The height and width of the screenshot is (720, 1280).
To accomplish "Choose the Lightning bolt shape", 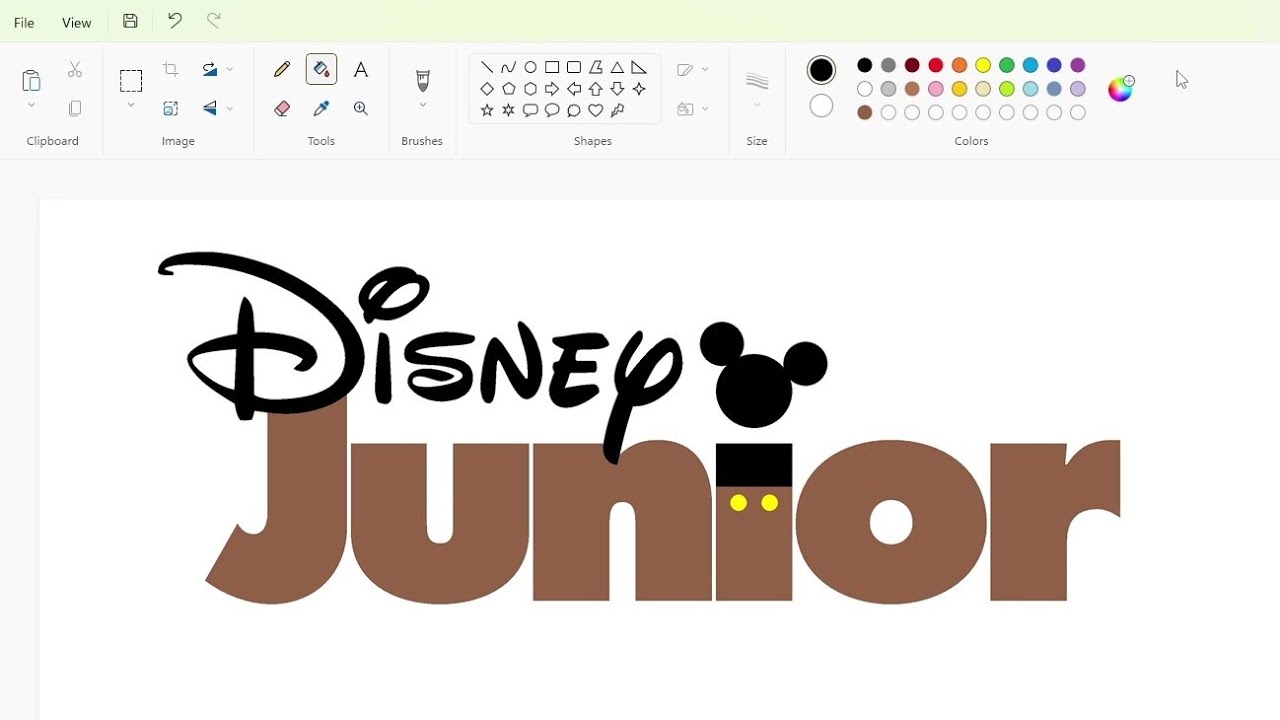I will pyautogui.click(x=617, y=110).
